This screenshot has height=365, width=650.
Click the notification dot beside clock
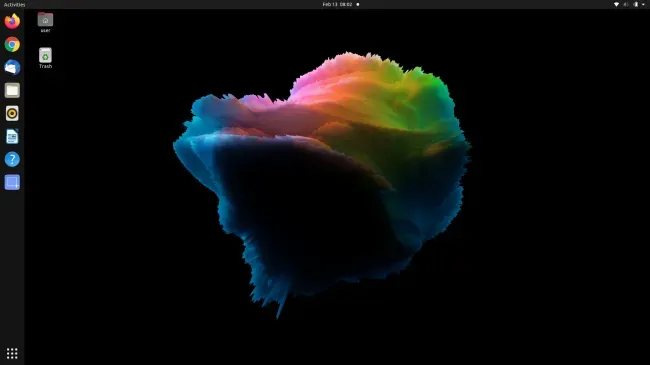pos(358,4)
